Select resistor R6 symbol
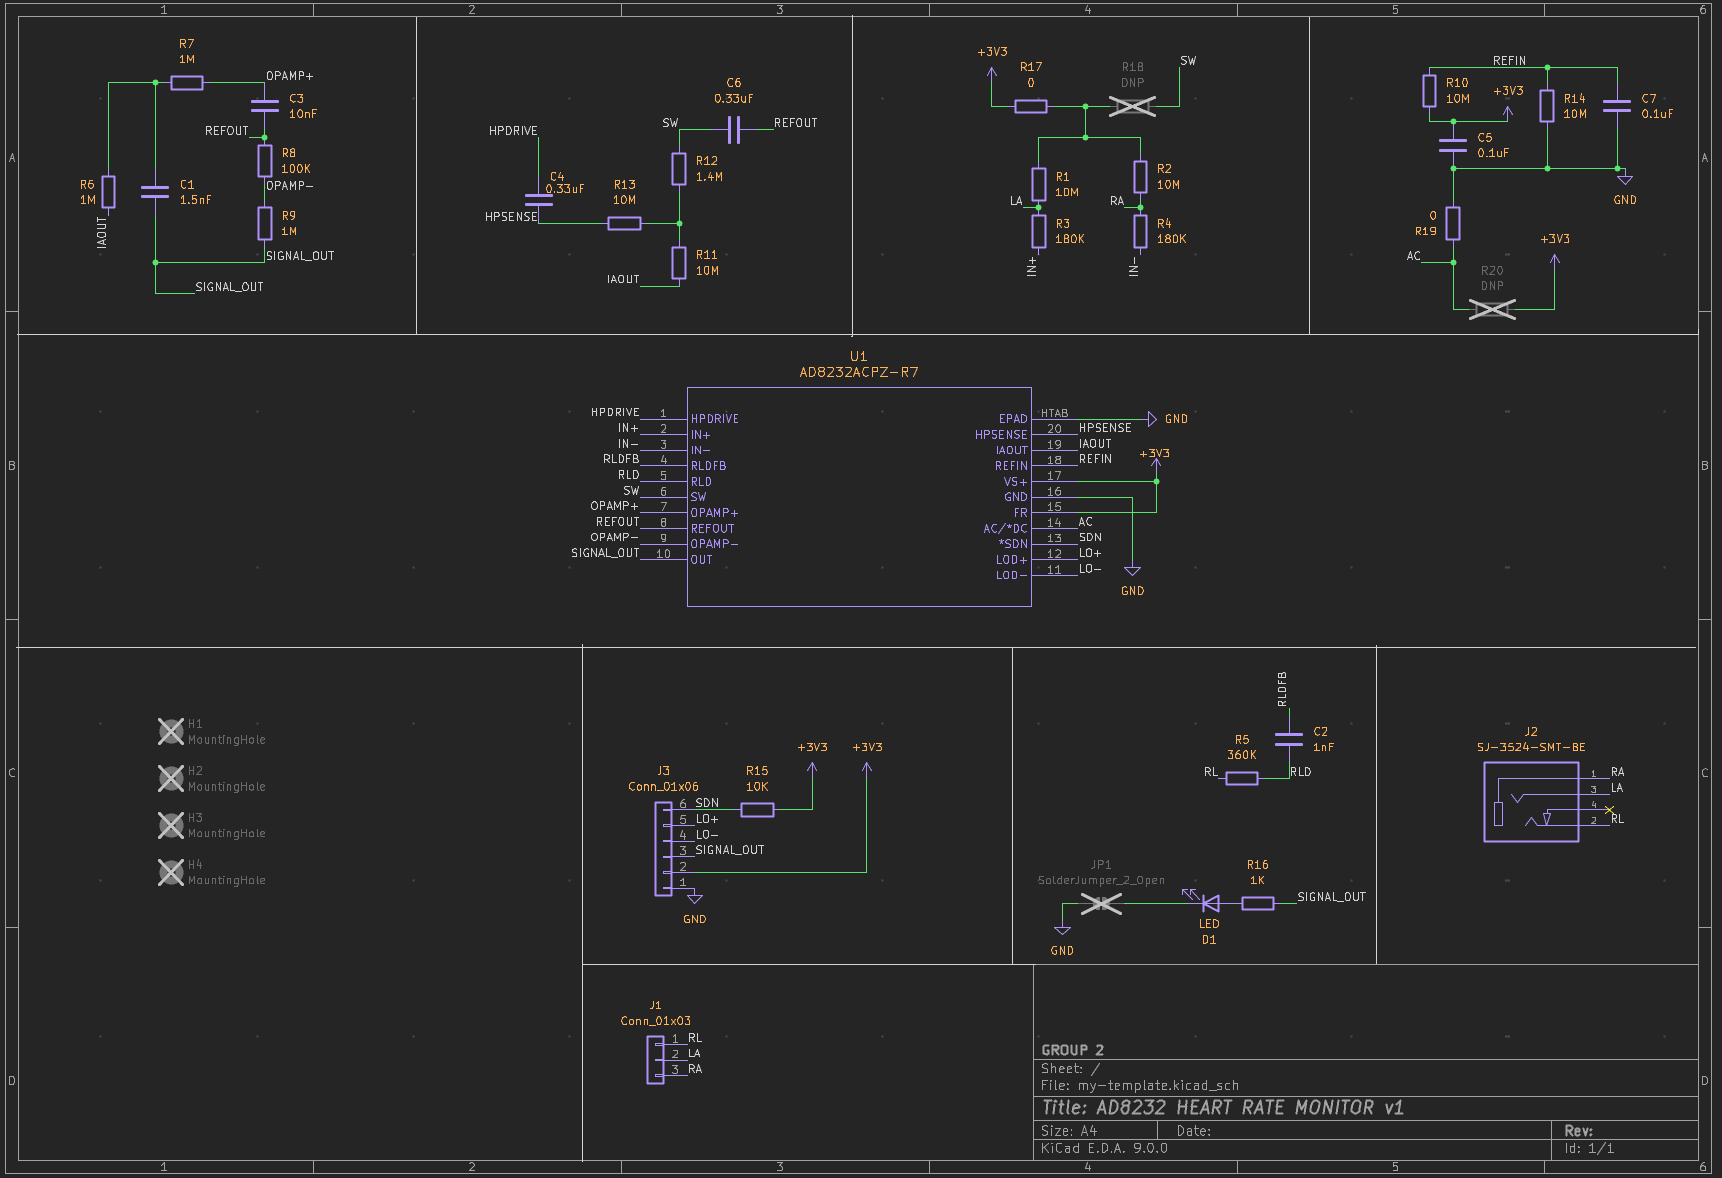This screenshot has width=1722, height=1178. click(x=108, y=192)
